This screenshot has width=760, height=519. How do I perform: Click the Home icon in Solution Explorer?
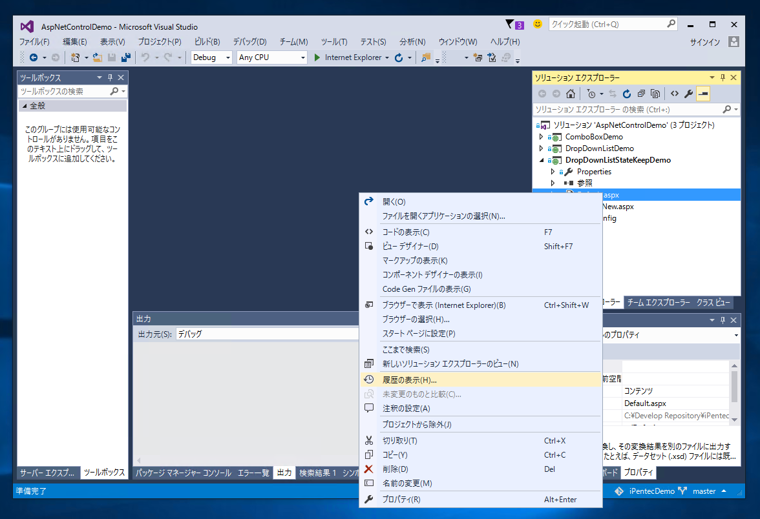tap(570, 94)
